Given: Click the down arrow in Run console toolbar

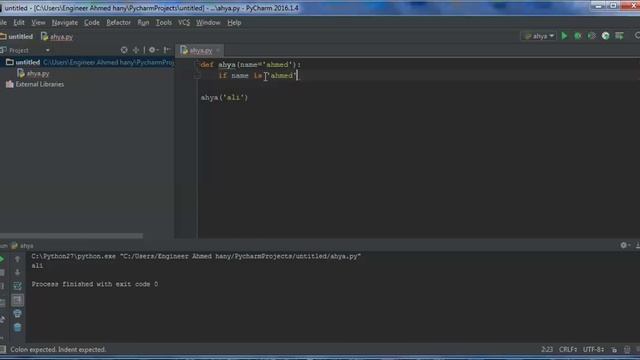Looking at the screenshot, I should 17,272.
